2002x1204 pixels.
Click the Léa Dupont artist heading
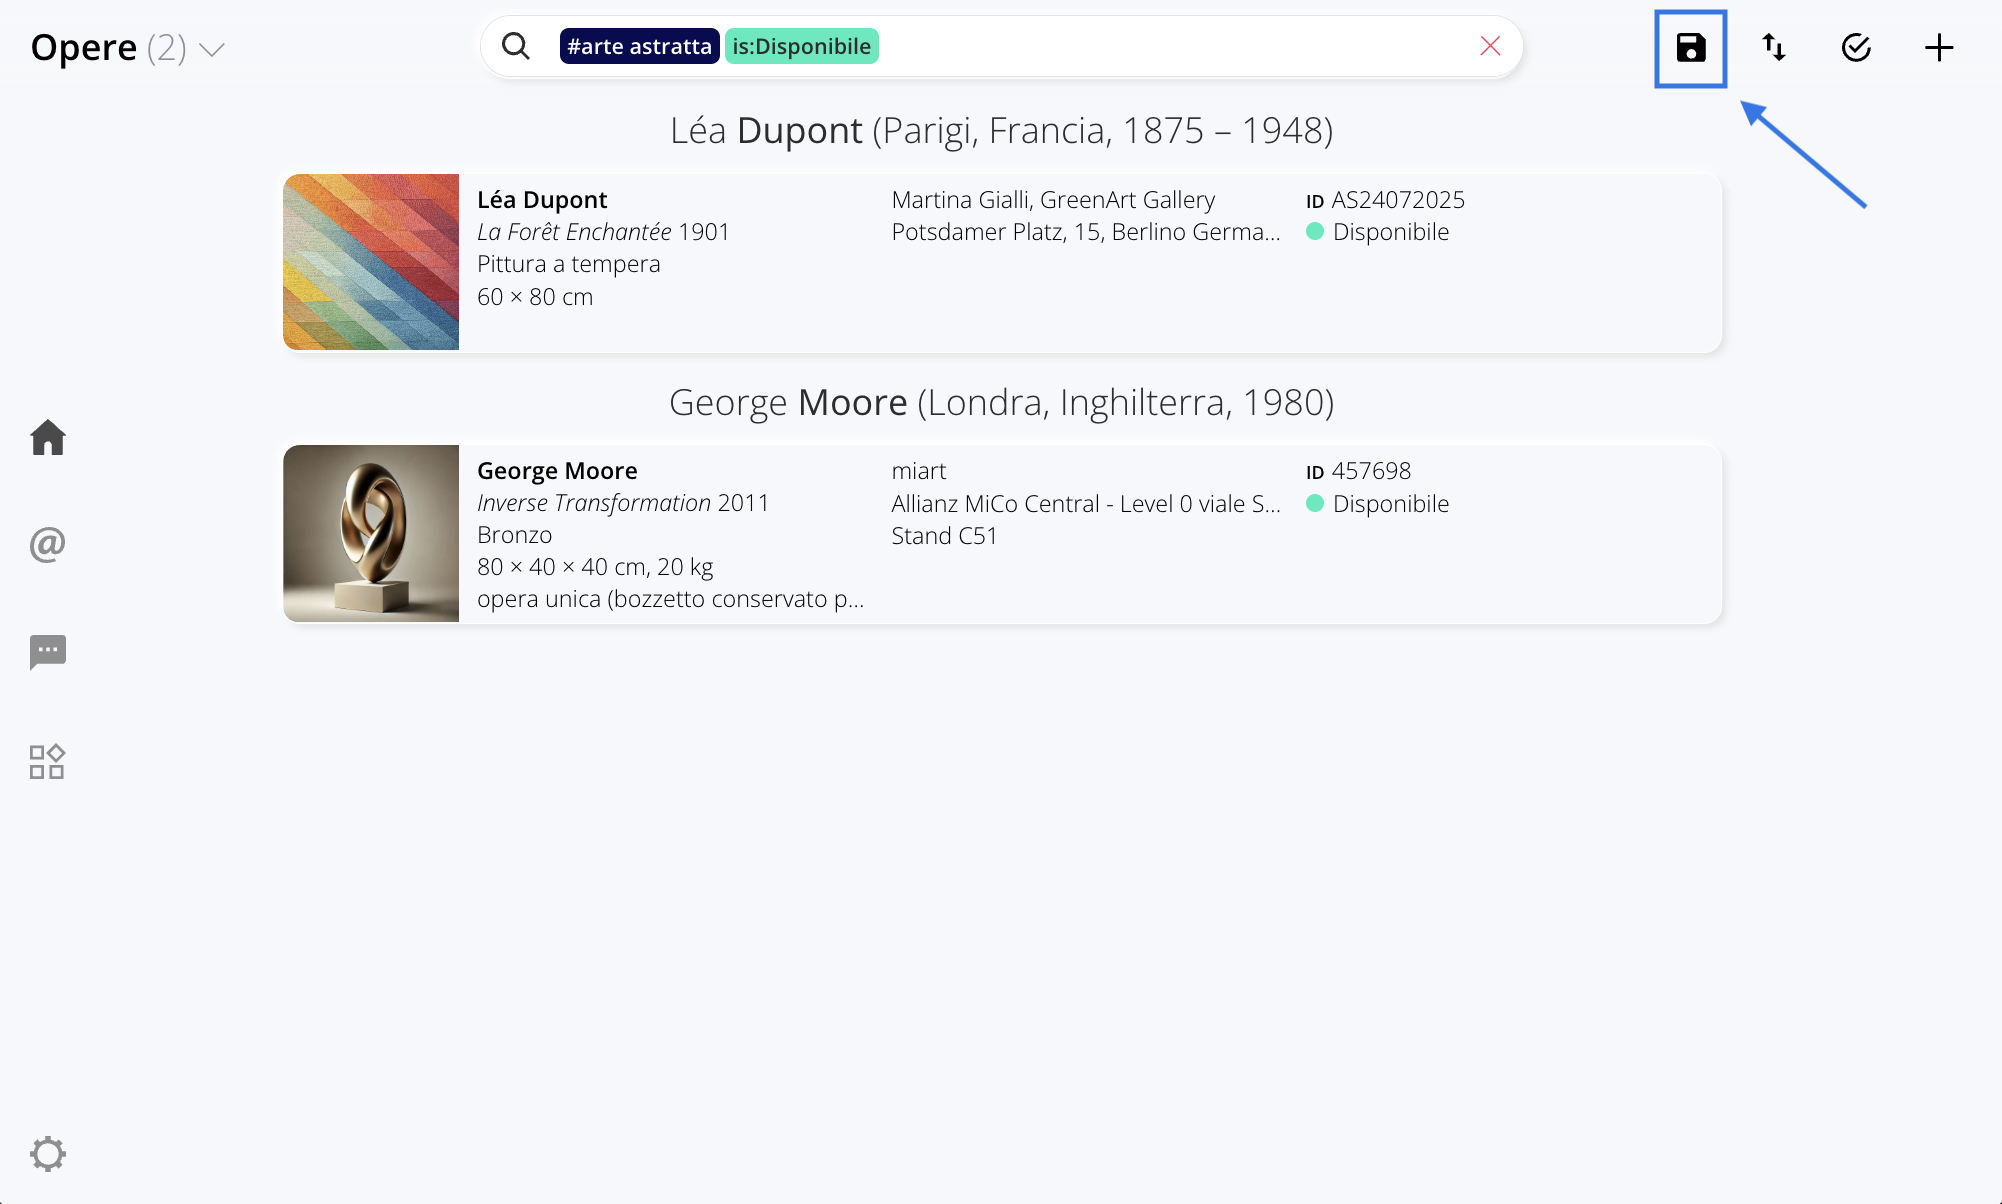(1001, 131)
